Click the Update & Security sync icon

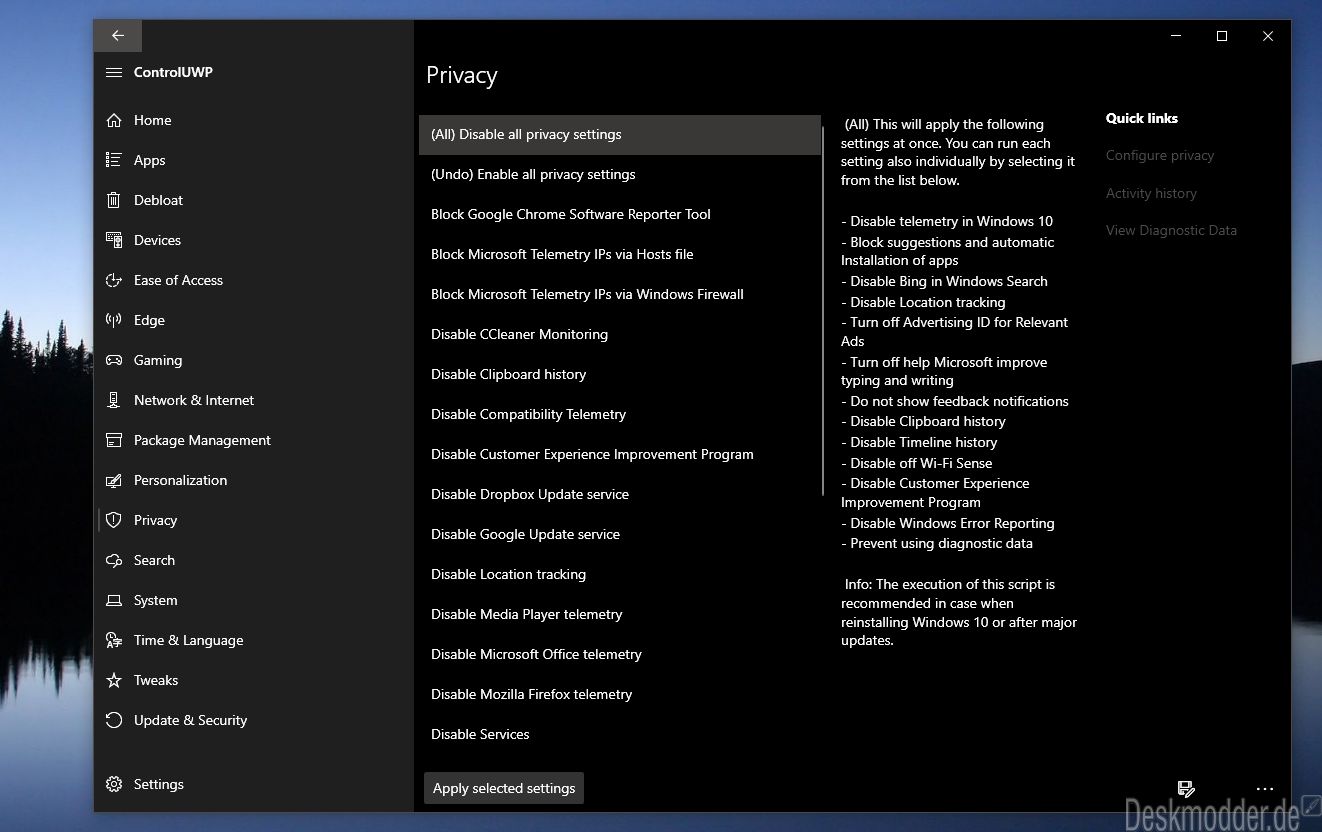(114, 720)
